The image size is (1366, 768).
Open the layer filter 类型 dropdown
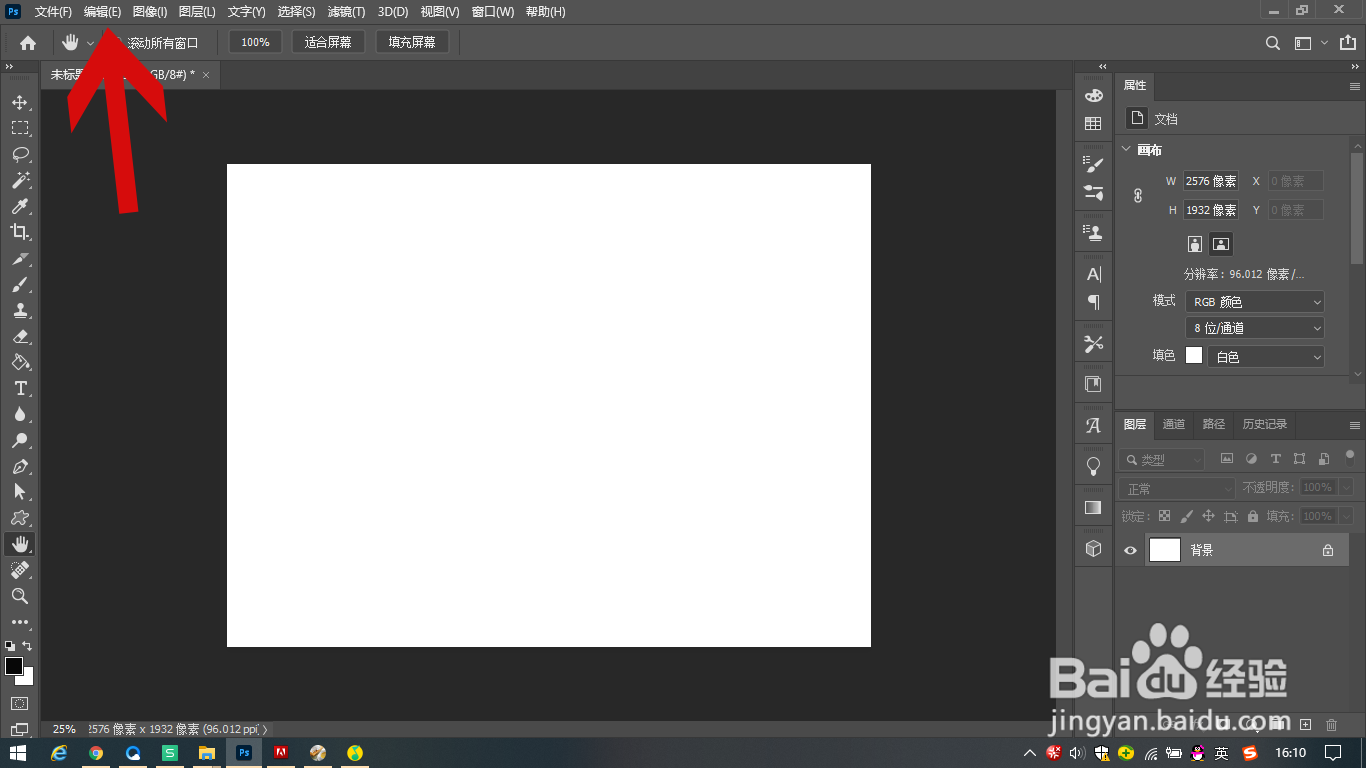[1162, 460]
